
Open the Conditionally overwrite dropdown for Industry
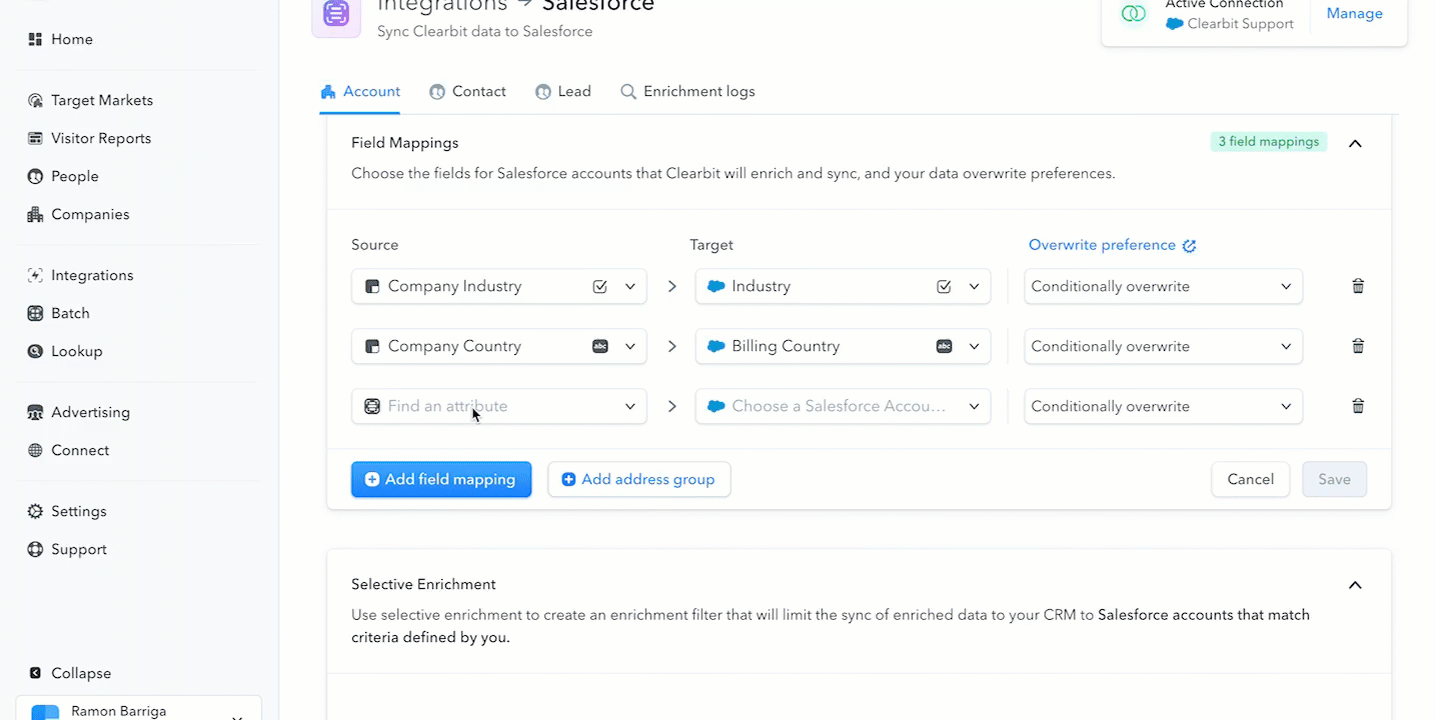[x=1162, y=286]
